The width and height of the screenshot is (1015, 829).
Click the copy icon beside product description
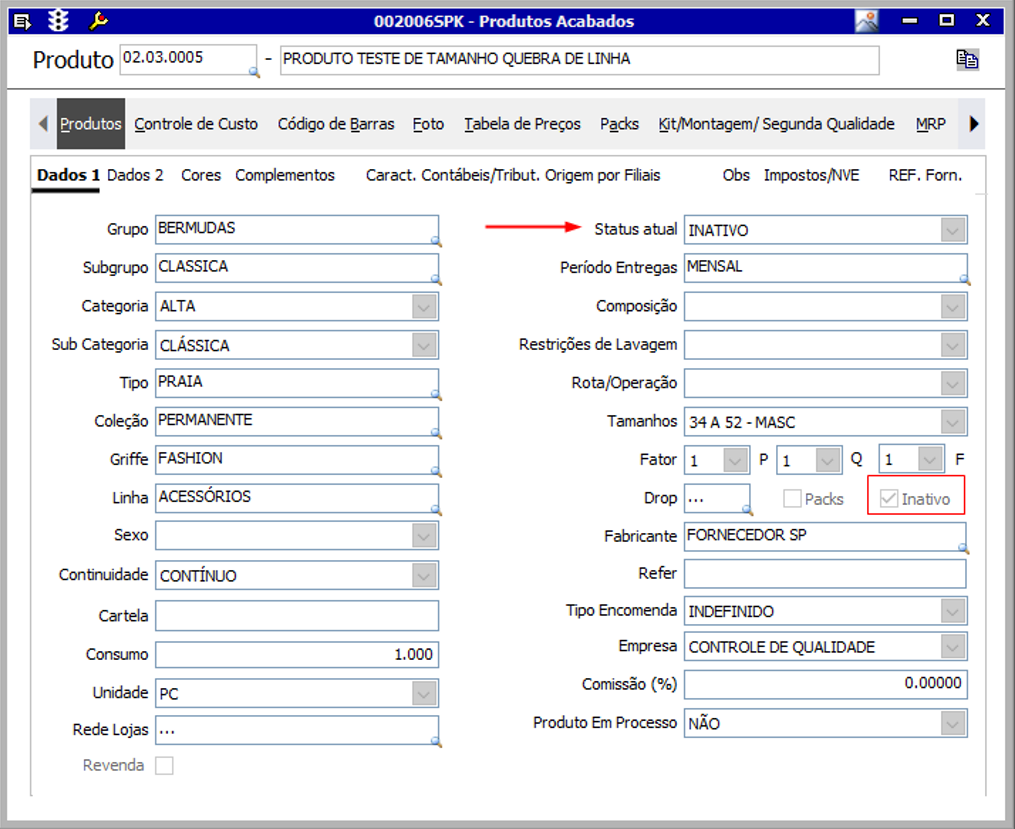click(x=966, y=59)
